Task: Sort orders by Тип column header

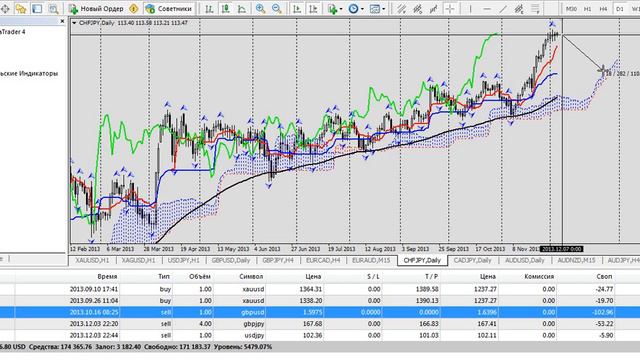Action: [164, 277]
